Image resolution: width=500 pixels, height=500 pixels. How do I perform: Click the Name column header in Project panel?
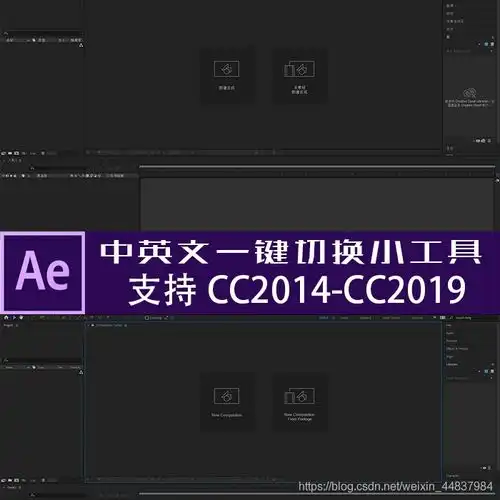pyautogui.click(x=9, y=367)
